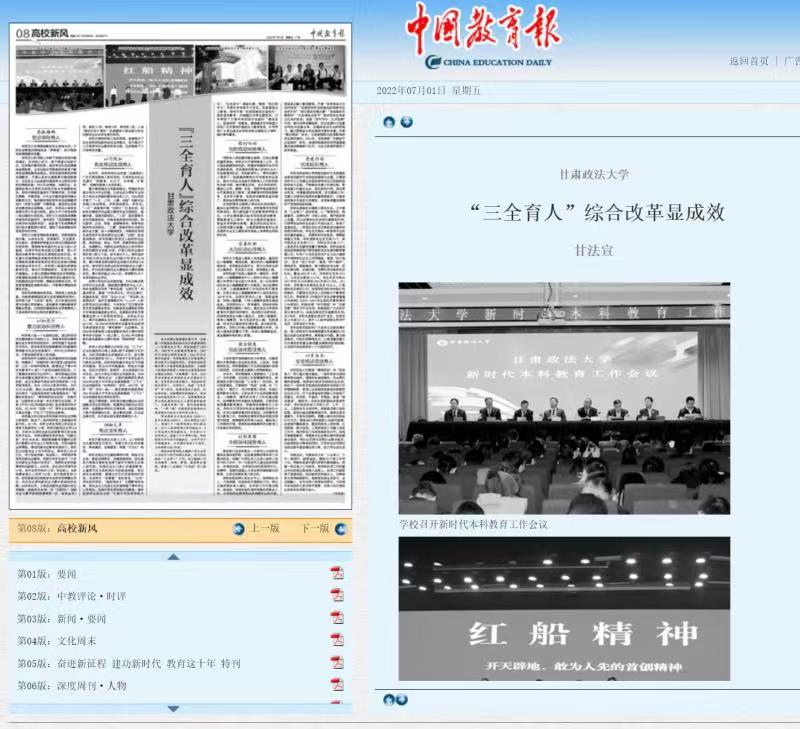Click the 第08版：高校新风 current page label
This screenshot has width=800, height=729.
pos(57,529)
